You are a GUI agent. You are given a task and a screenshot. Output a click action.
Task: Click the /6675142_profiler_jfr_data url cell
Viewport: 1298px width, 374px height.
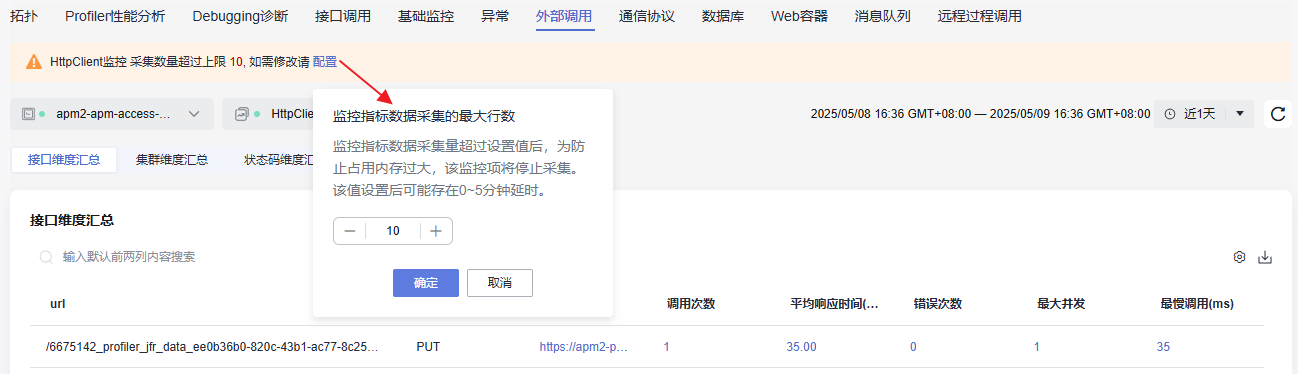(212, 347)
